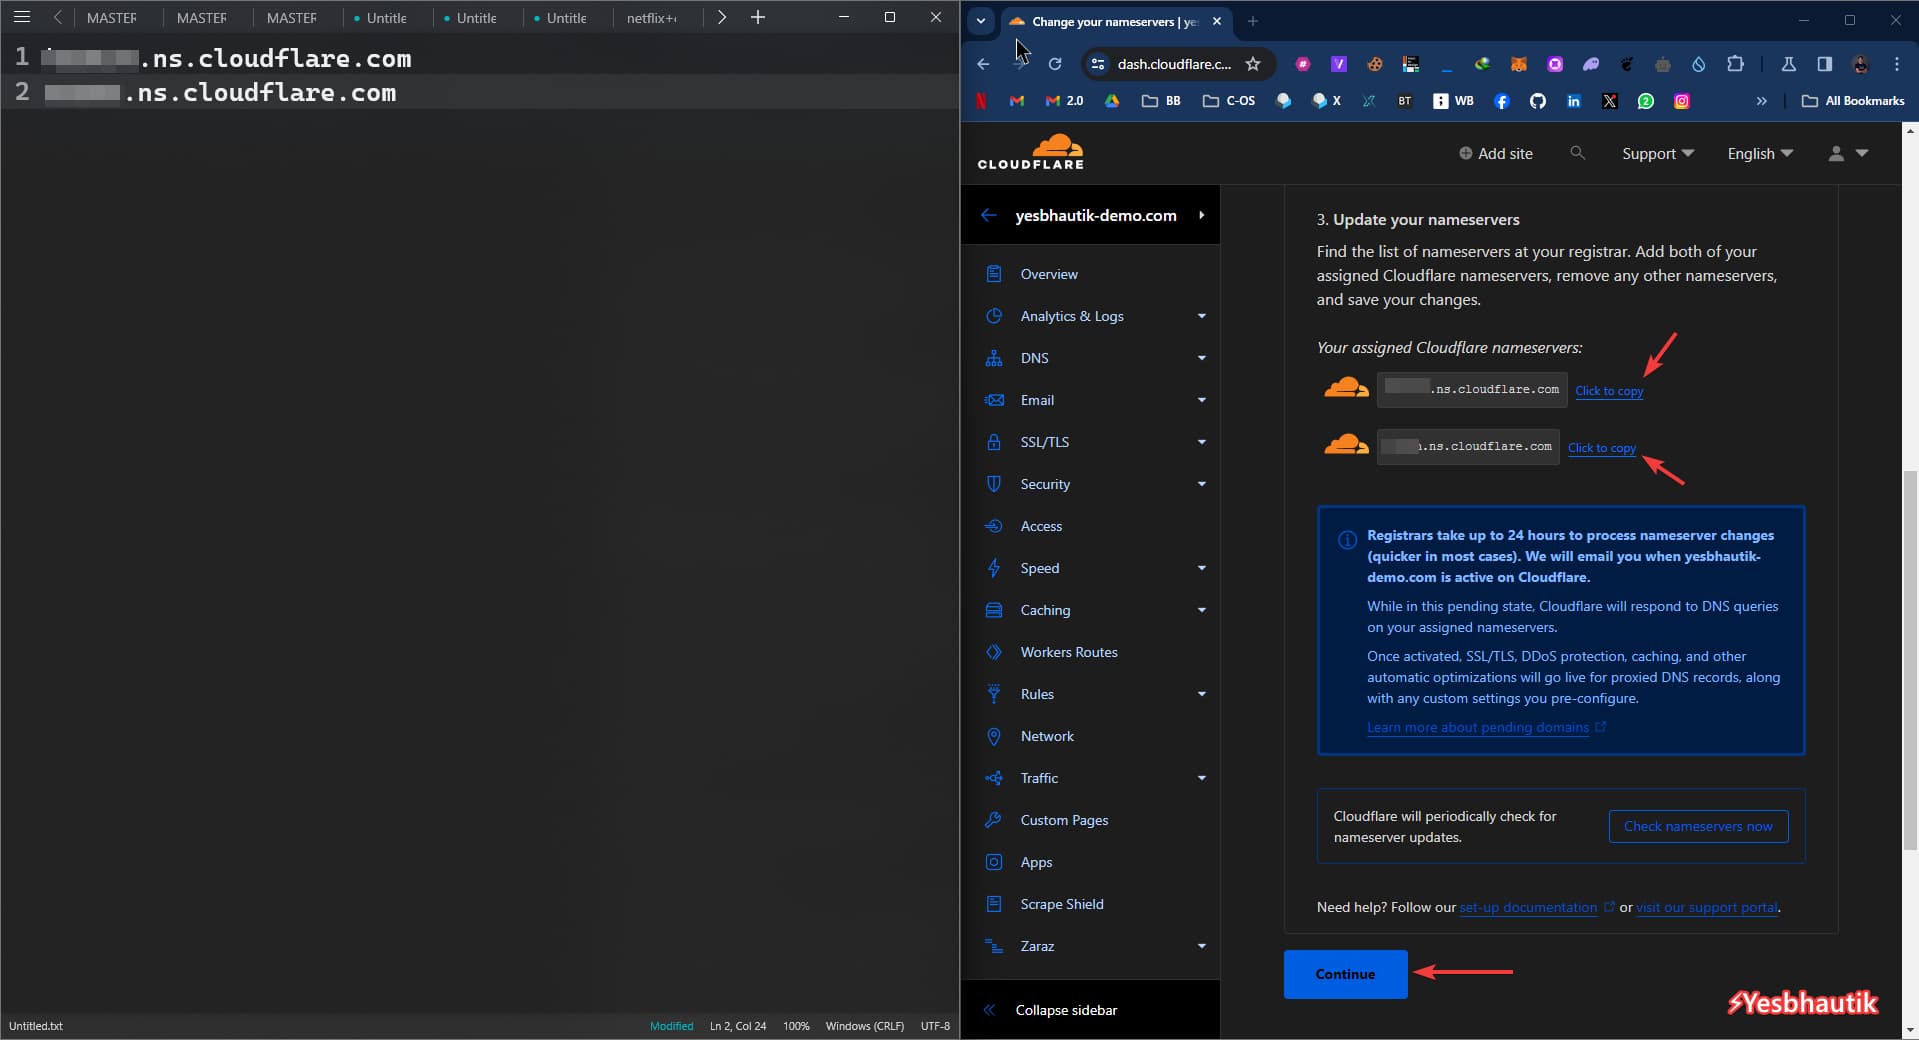Click Add site in header

(1495, 153)
